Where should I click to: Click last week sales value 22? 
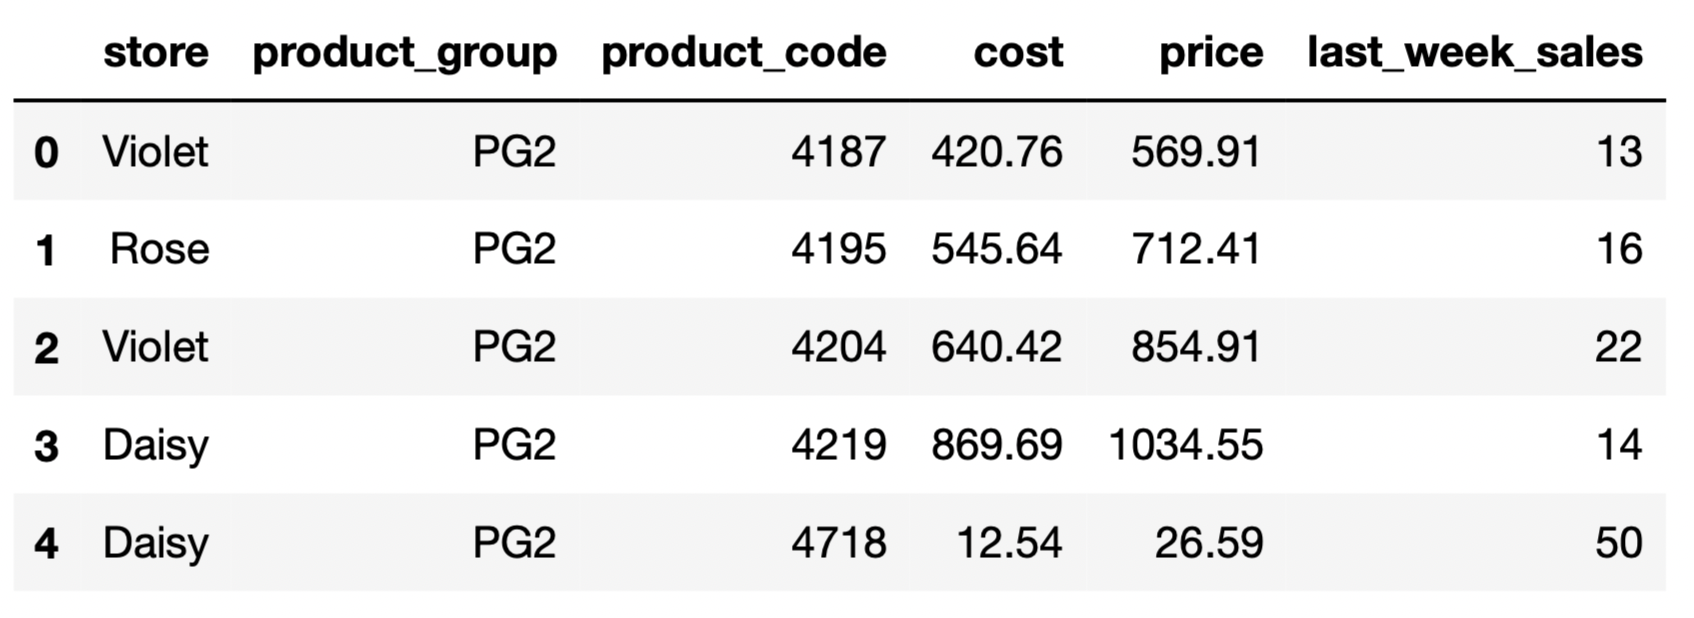pos(1618,347)
